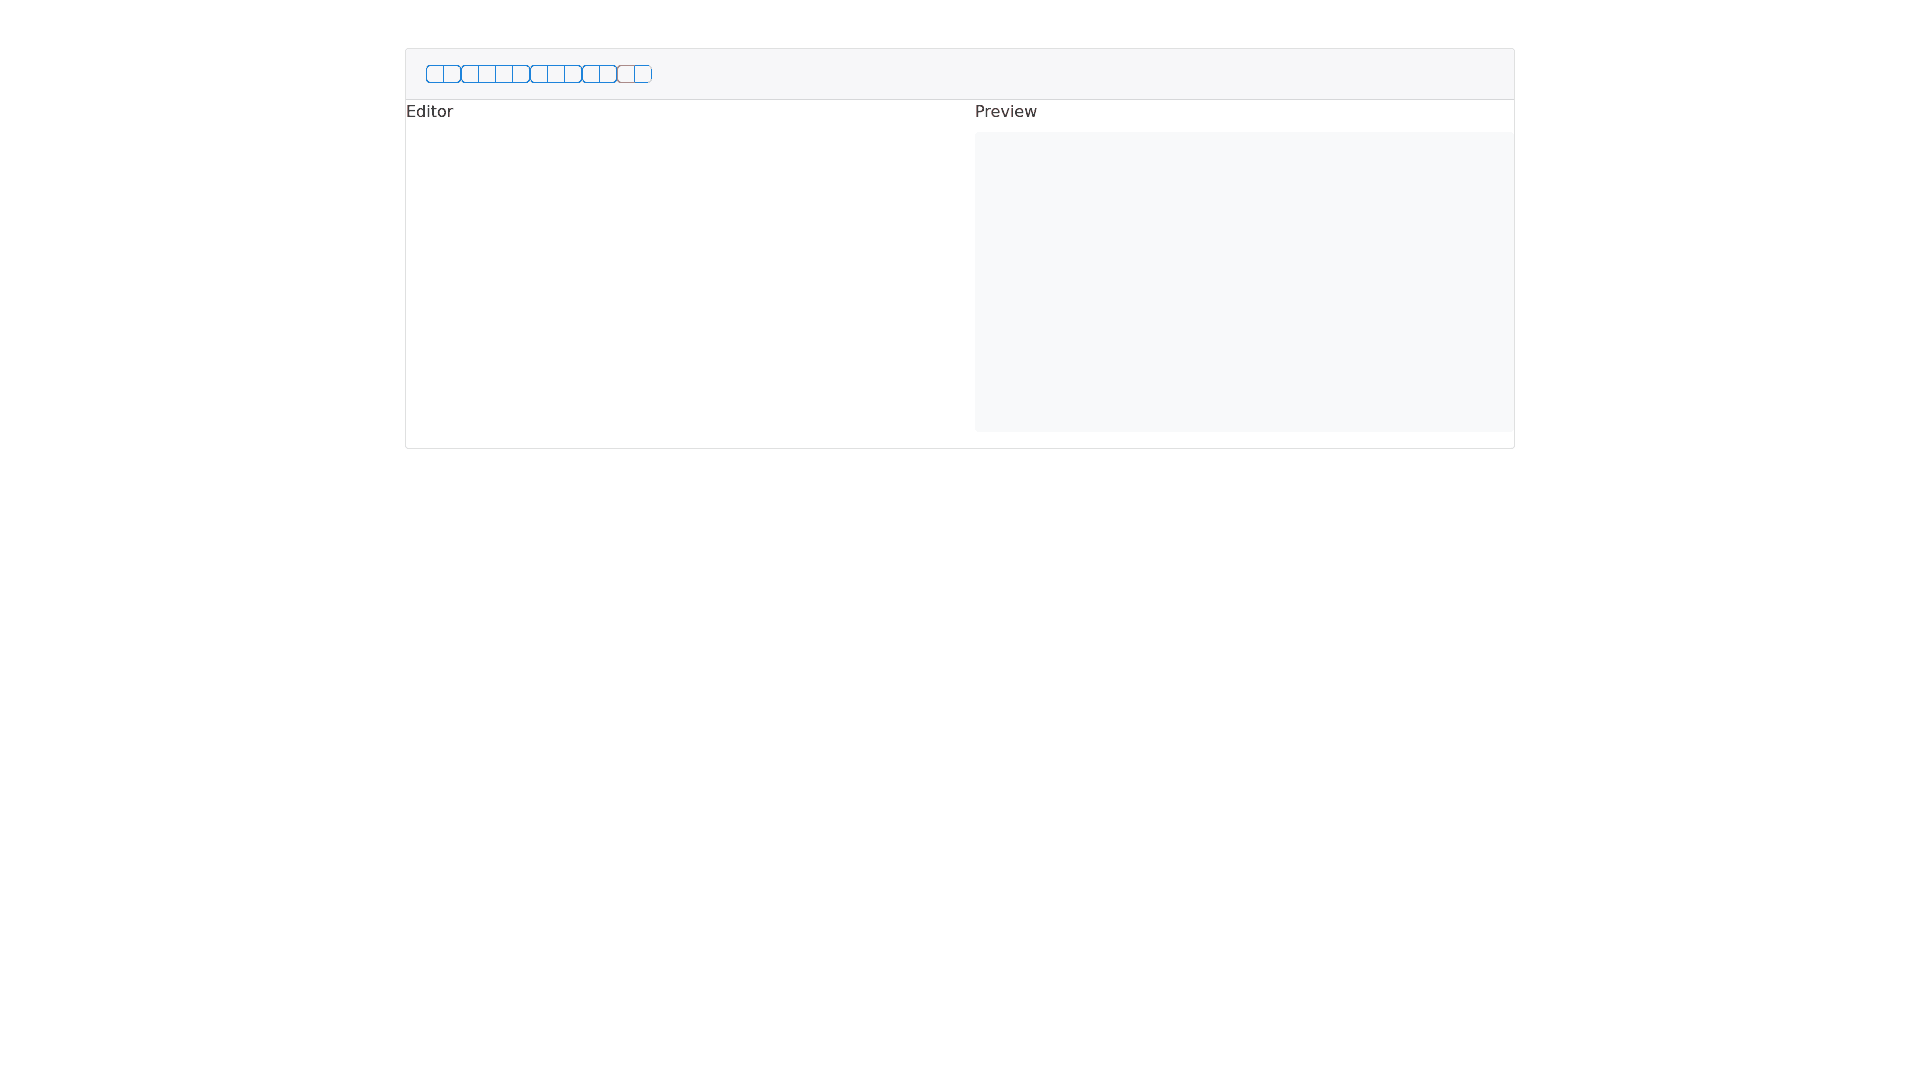Click second button of the four-button group
Image resolution: width=1920 pixels, height=1080 pixels.
(x=487, y=74)
